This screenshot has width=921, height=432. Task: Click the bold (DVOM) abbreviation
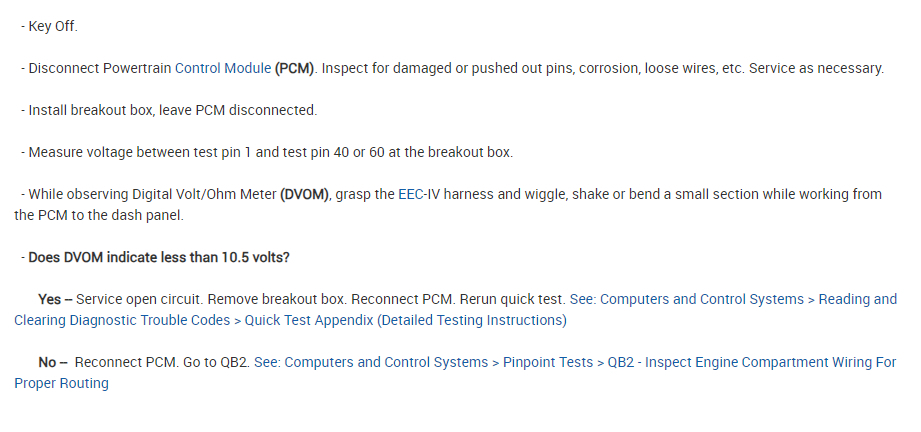(304, 194)
